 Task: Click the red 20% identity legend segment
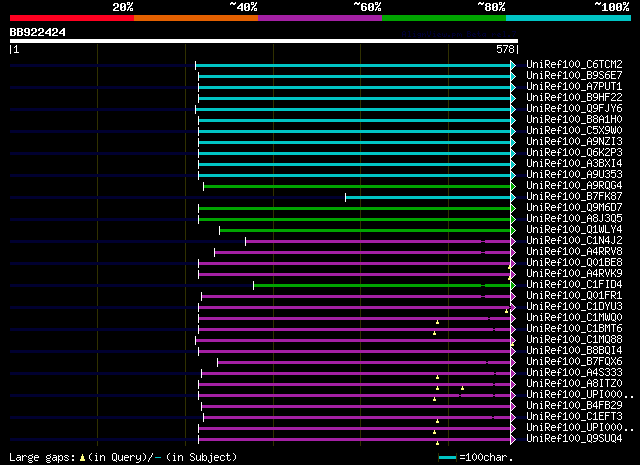click(72, 18)
